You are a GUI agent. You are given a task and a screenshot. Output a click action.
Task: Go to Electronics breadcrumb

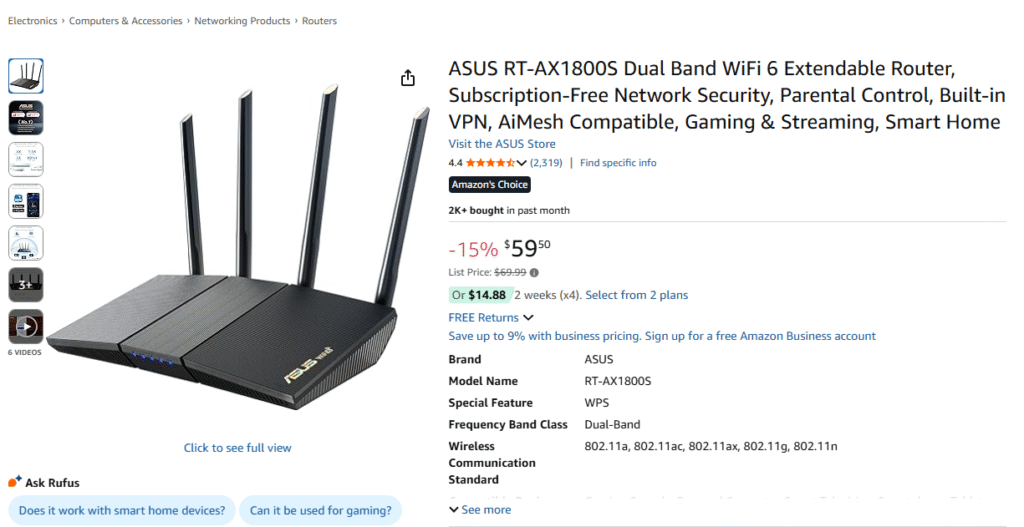[x=32, y=21]
